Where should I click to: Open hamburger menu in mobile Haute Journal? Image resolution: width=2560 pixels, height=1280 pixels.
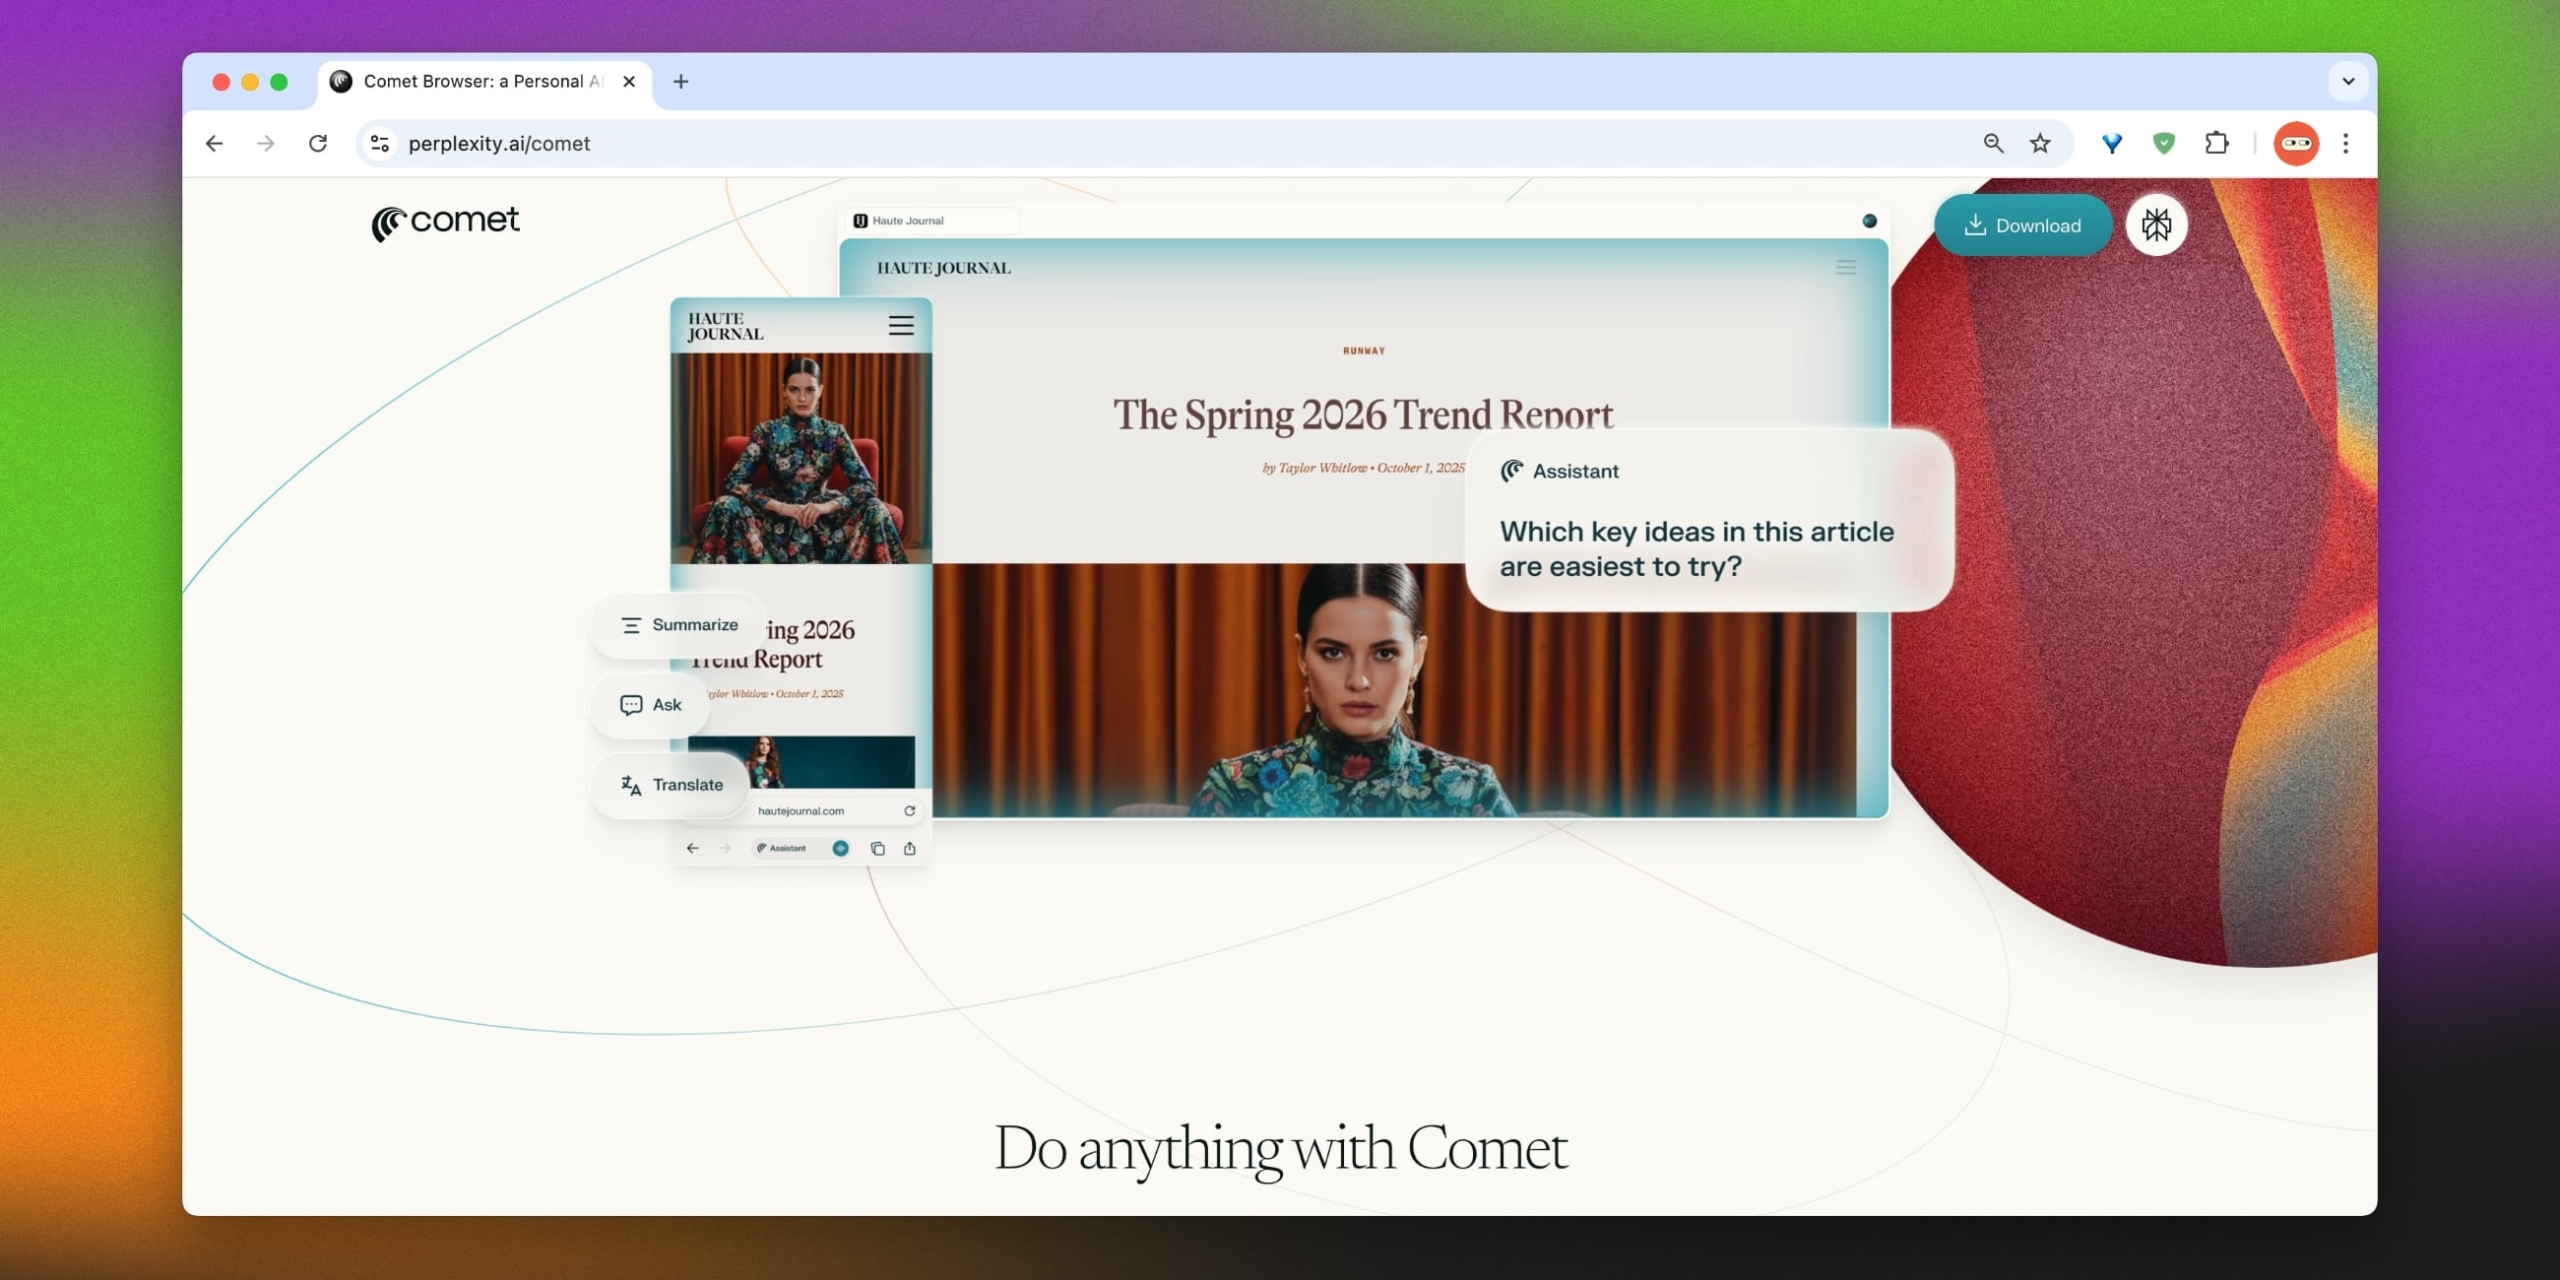coord(900,326)
